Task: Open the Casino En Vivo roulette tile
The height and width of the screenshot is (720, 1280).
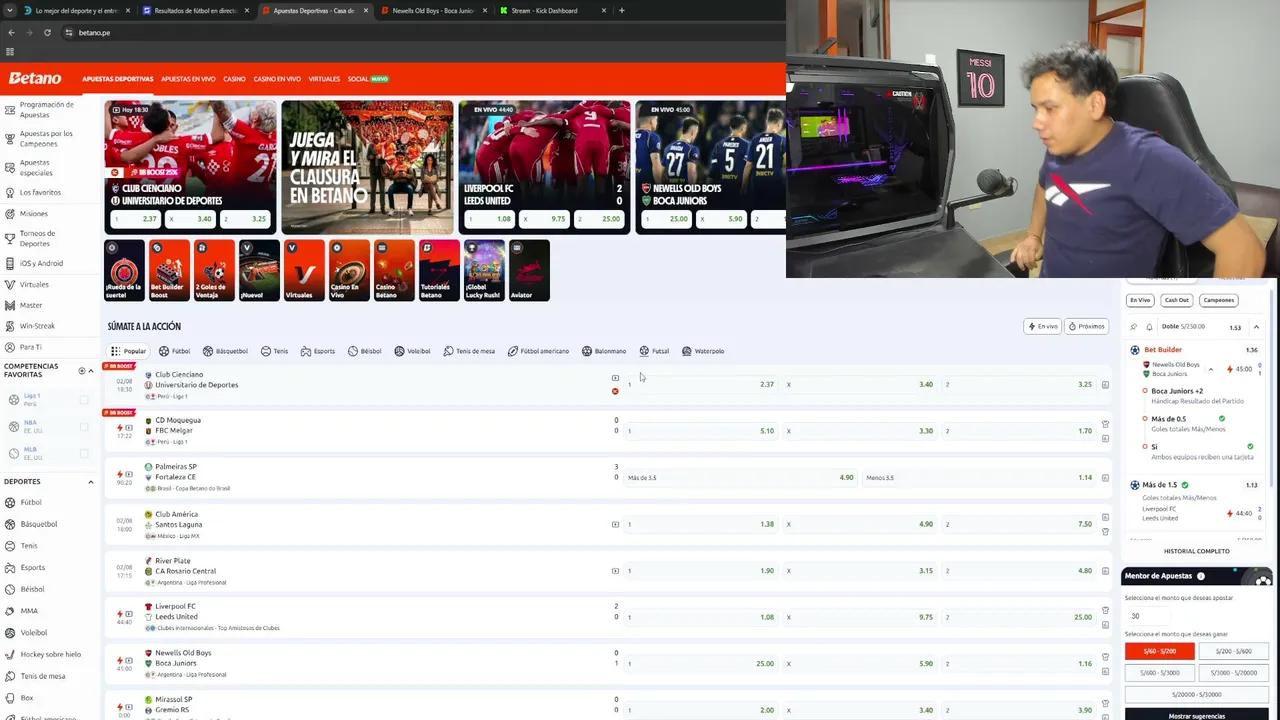Action: (x=349, y=270)
